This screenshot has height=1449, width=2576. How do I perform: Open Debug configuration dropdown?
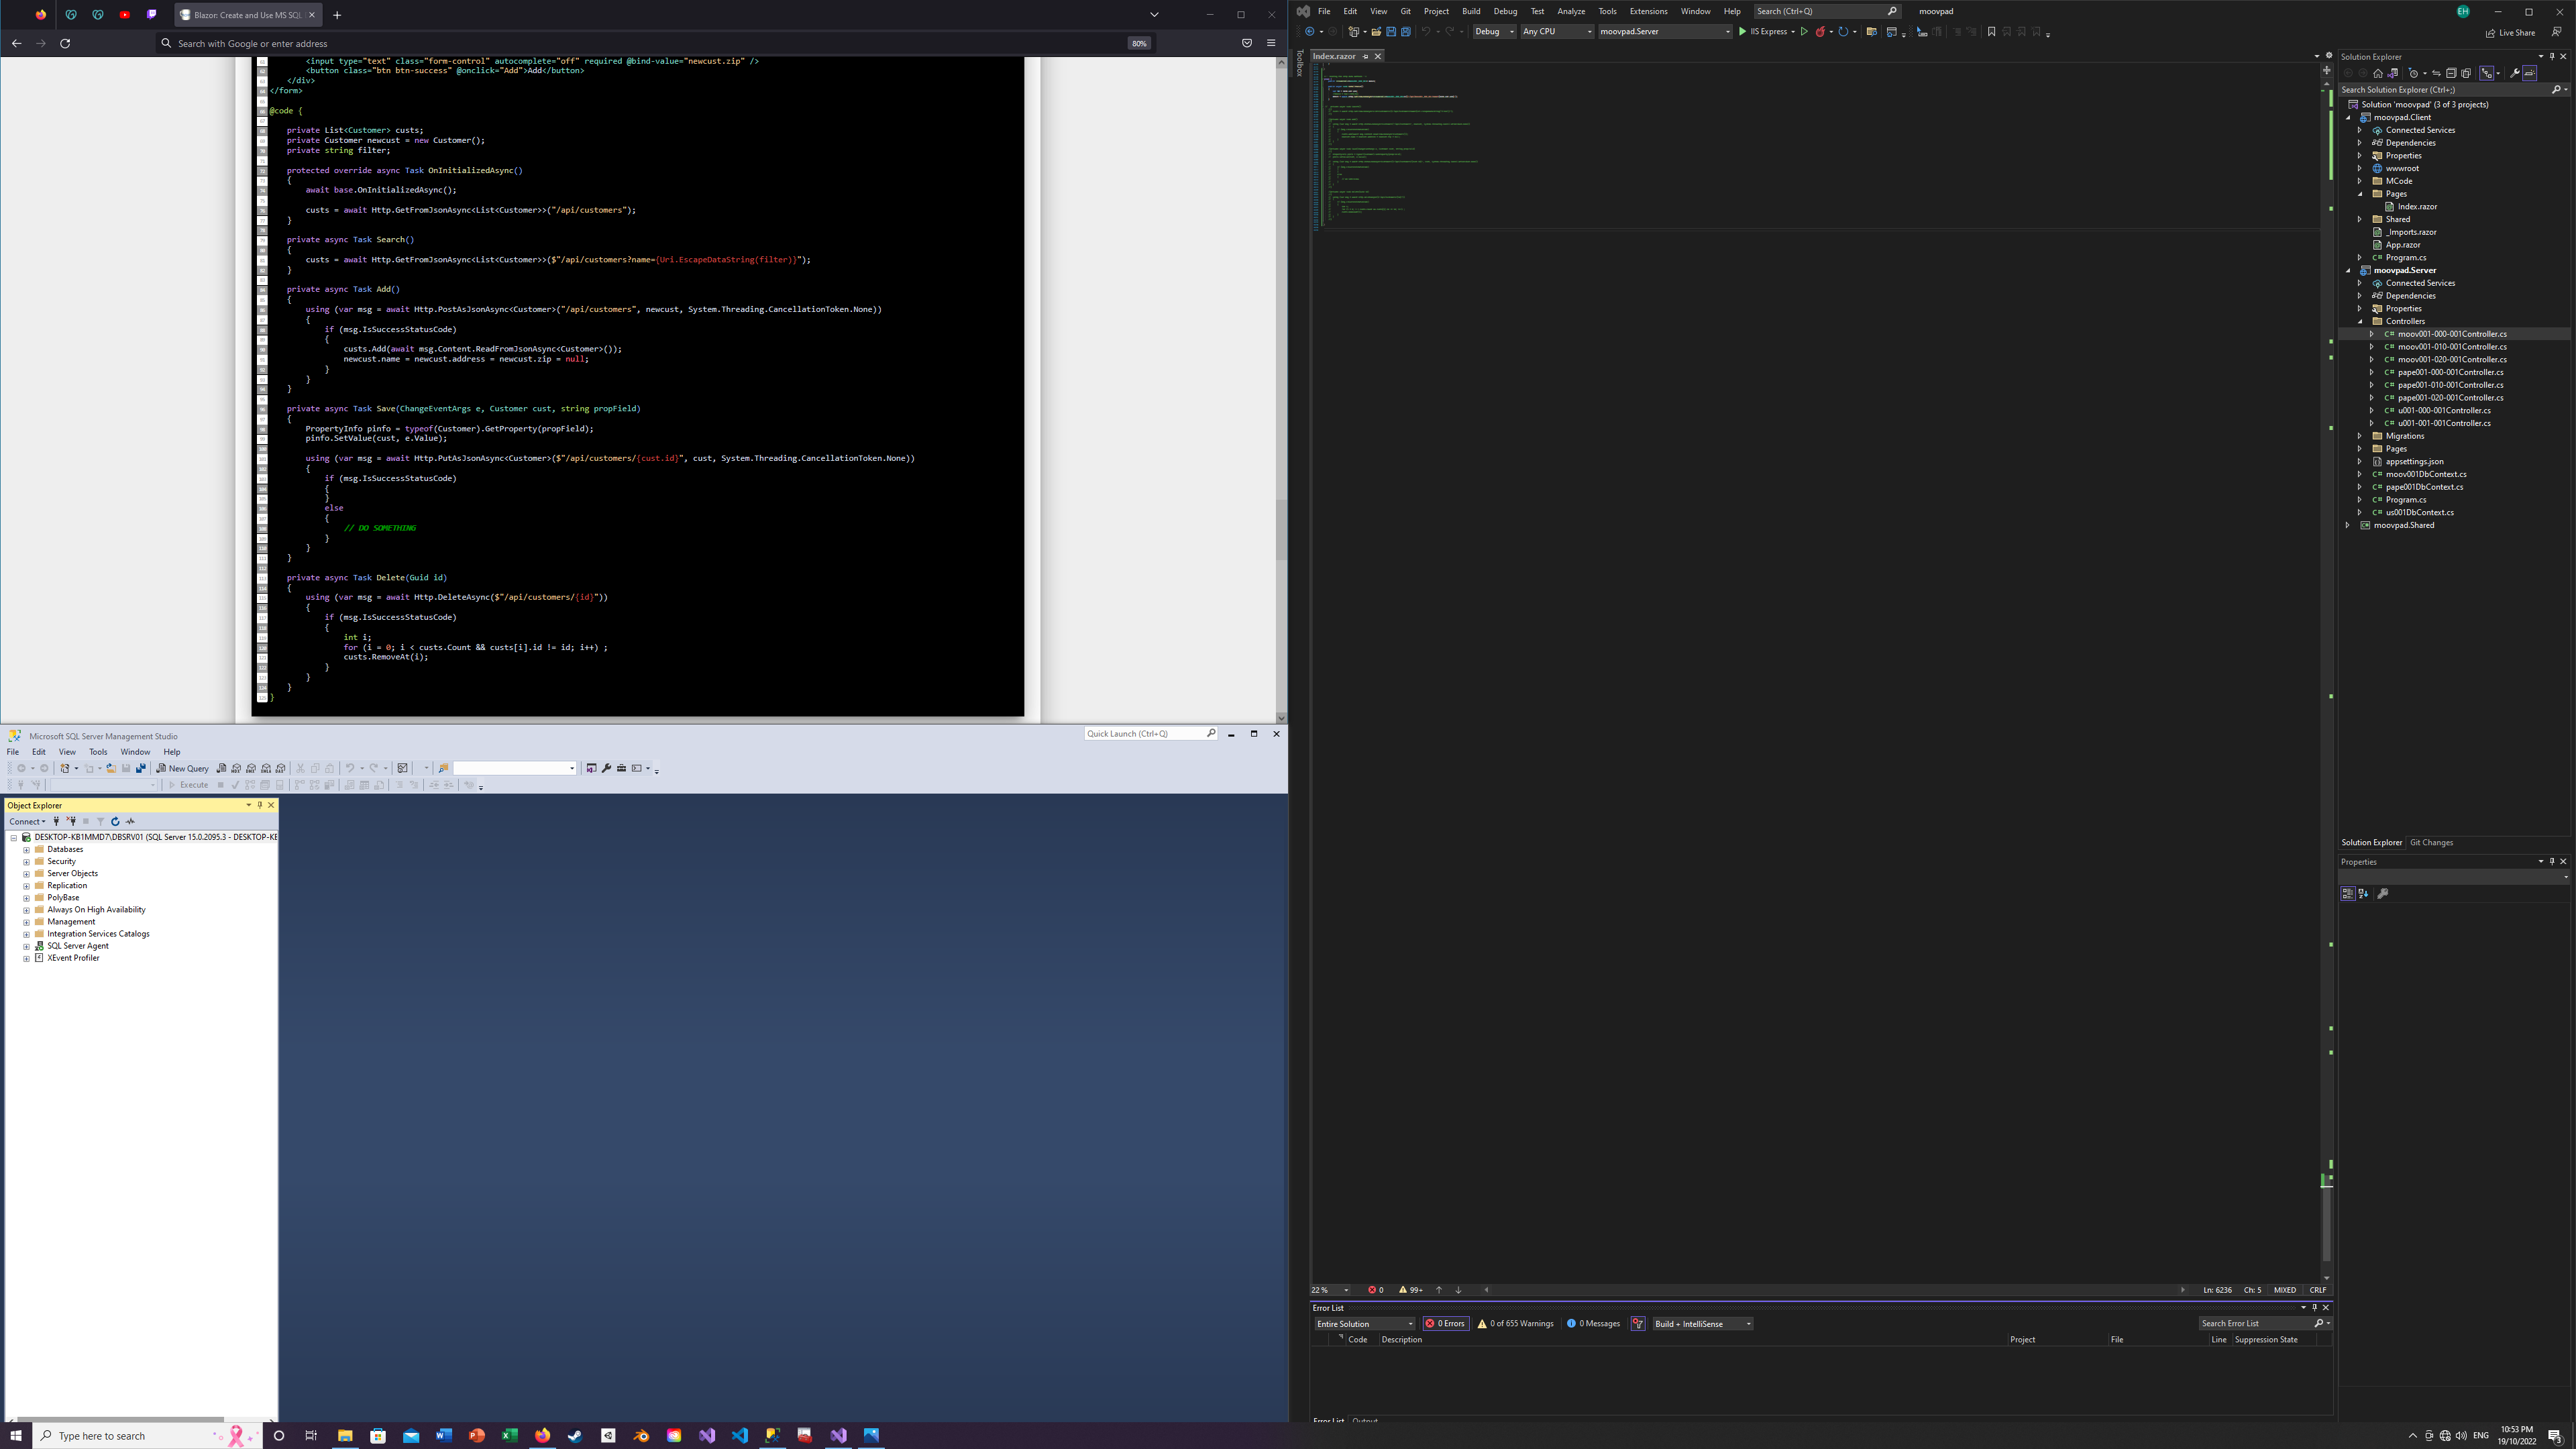tap(1494, 32)
